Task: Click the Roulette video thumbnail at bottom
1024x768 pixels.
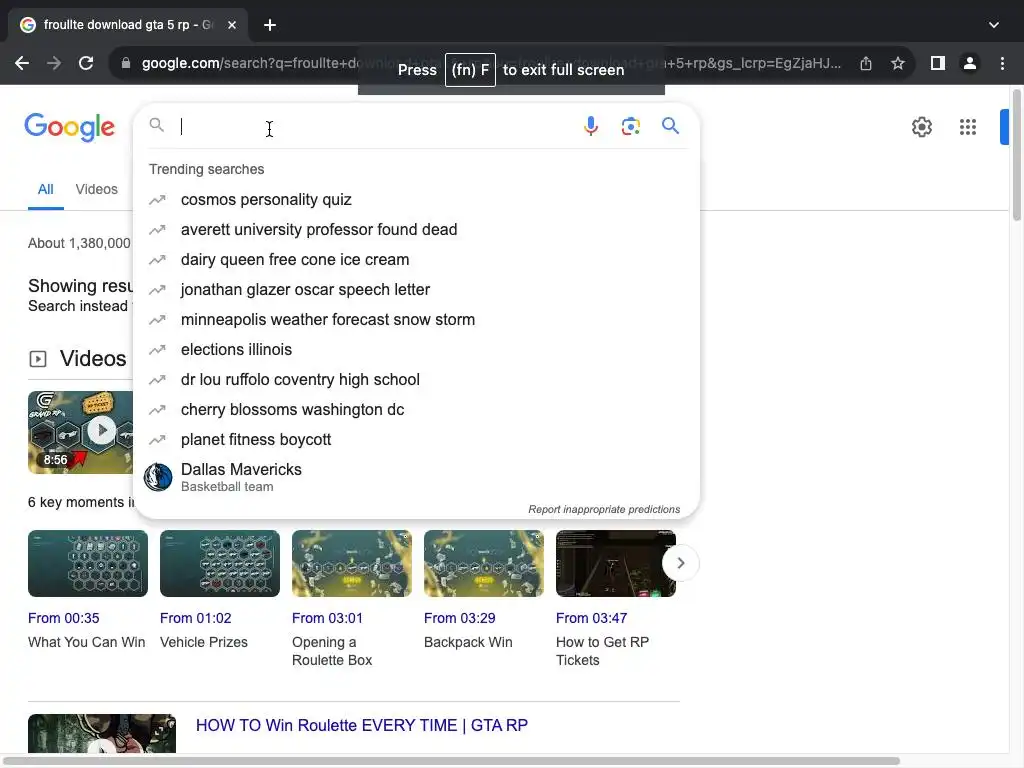Action: click(102, 733)
